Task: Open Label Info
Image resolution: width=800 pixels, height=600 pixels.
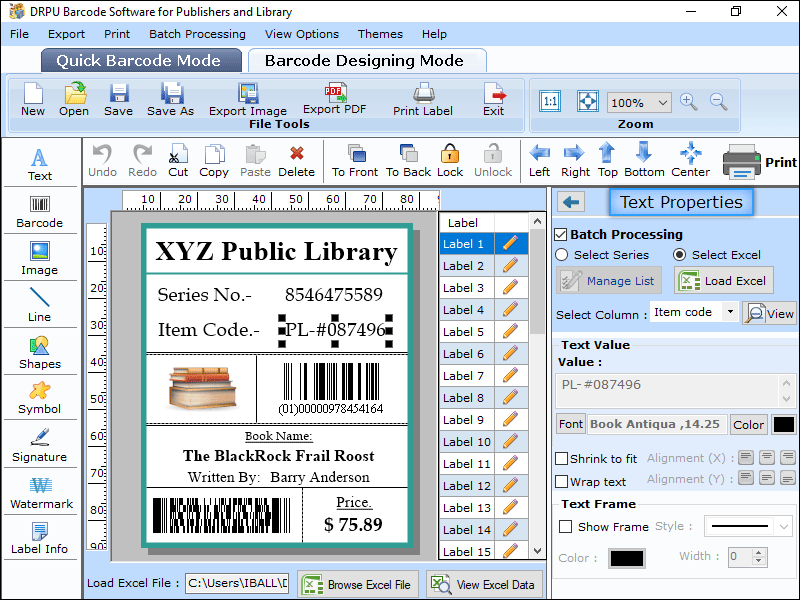Action: [x=40, y=538]
